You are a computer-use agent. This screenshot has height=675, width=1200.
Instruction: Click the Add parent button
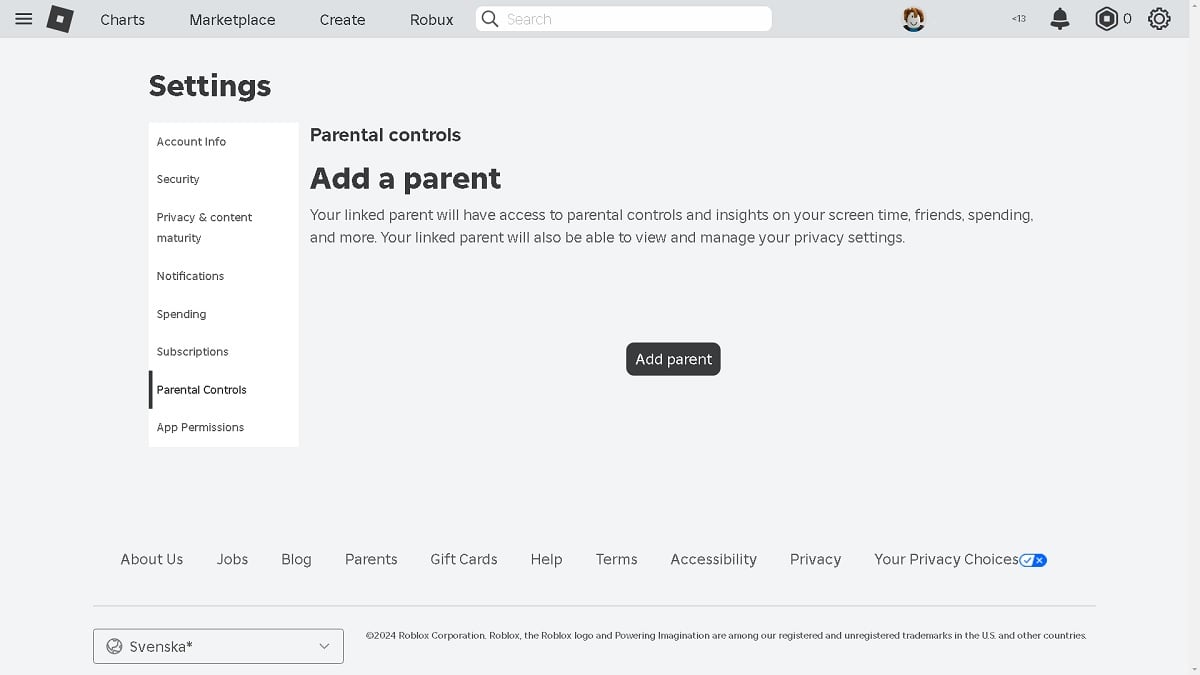click(673, 359)
